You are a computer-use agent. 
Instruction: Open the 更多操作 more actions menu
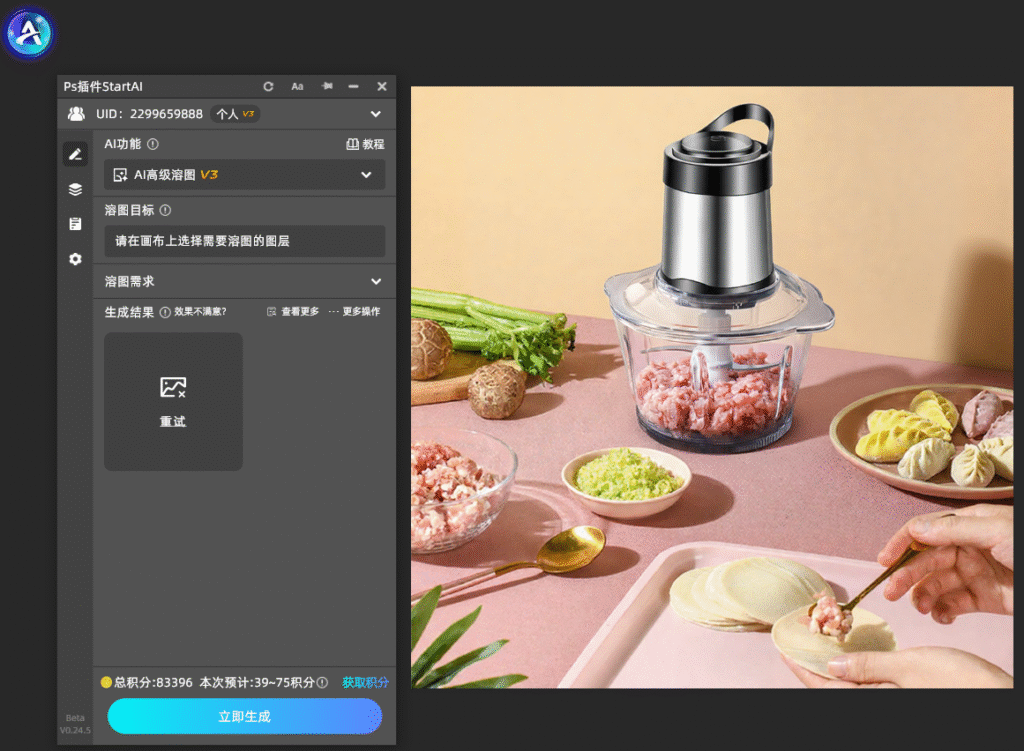click(x=354, y=312)
